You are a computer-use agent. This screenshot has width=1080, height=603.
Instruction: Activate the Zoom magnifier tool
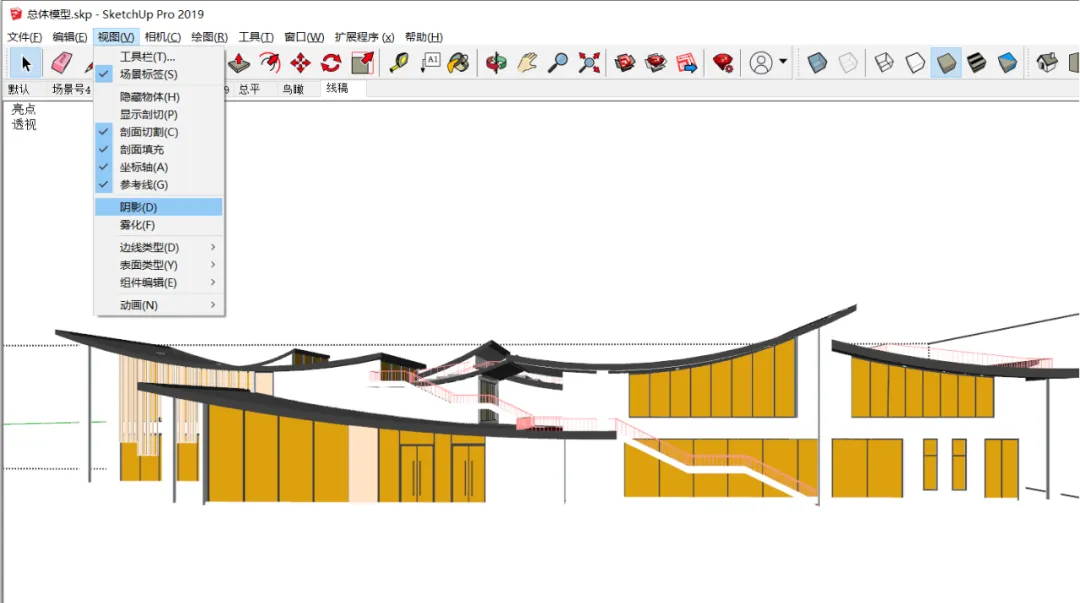coord(558,63)
